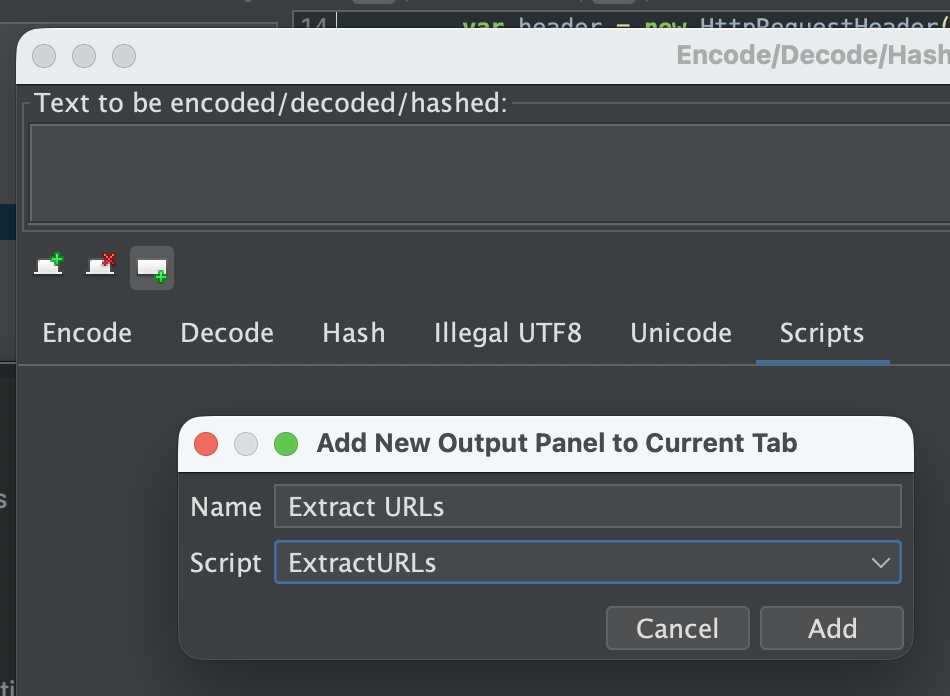
Task: Click the remove tab icon with red X
Action: 99,264
